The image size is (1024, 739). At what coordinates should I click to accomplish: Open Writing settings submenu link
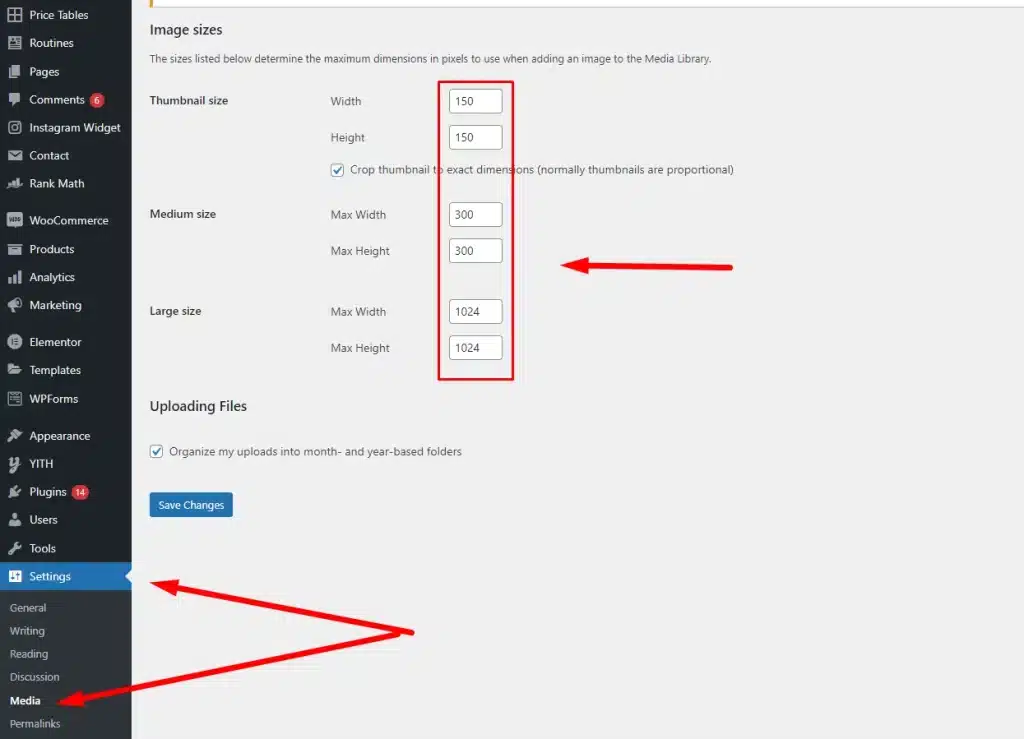27,631
